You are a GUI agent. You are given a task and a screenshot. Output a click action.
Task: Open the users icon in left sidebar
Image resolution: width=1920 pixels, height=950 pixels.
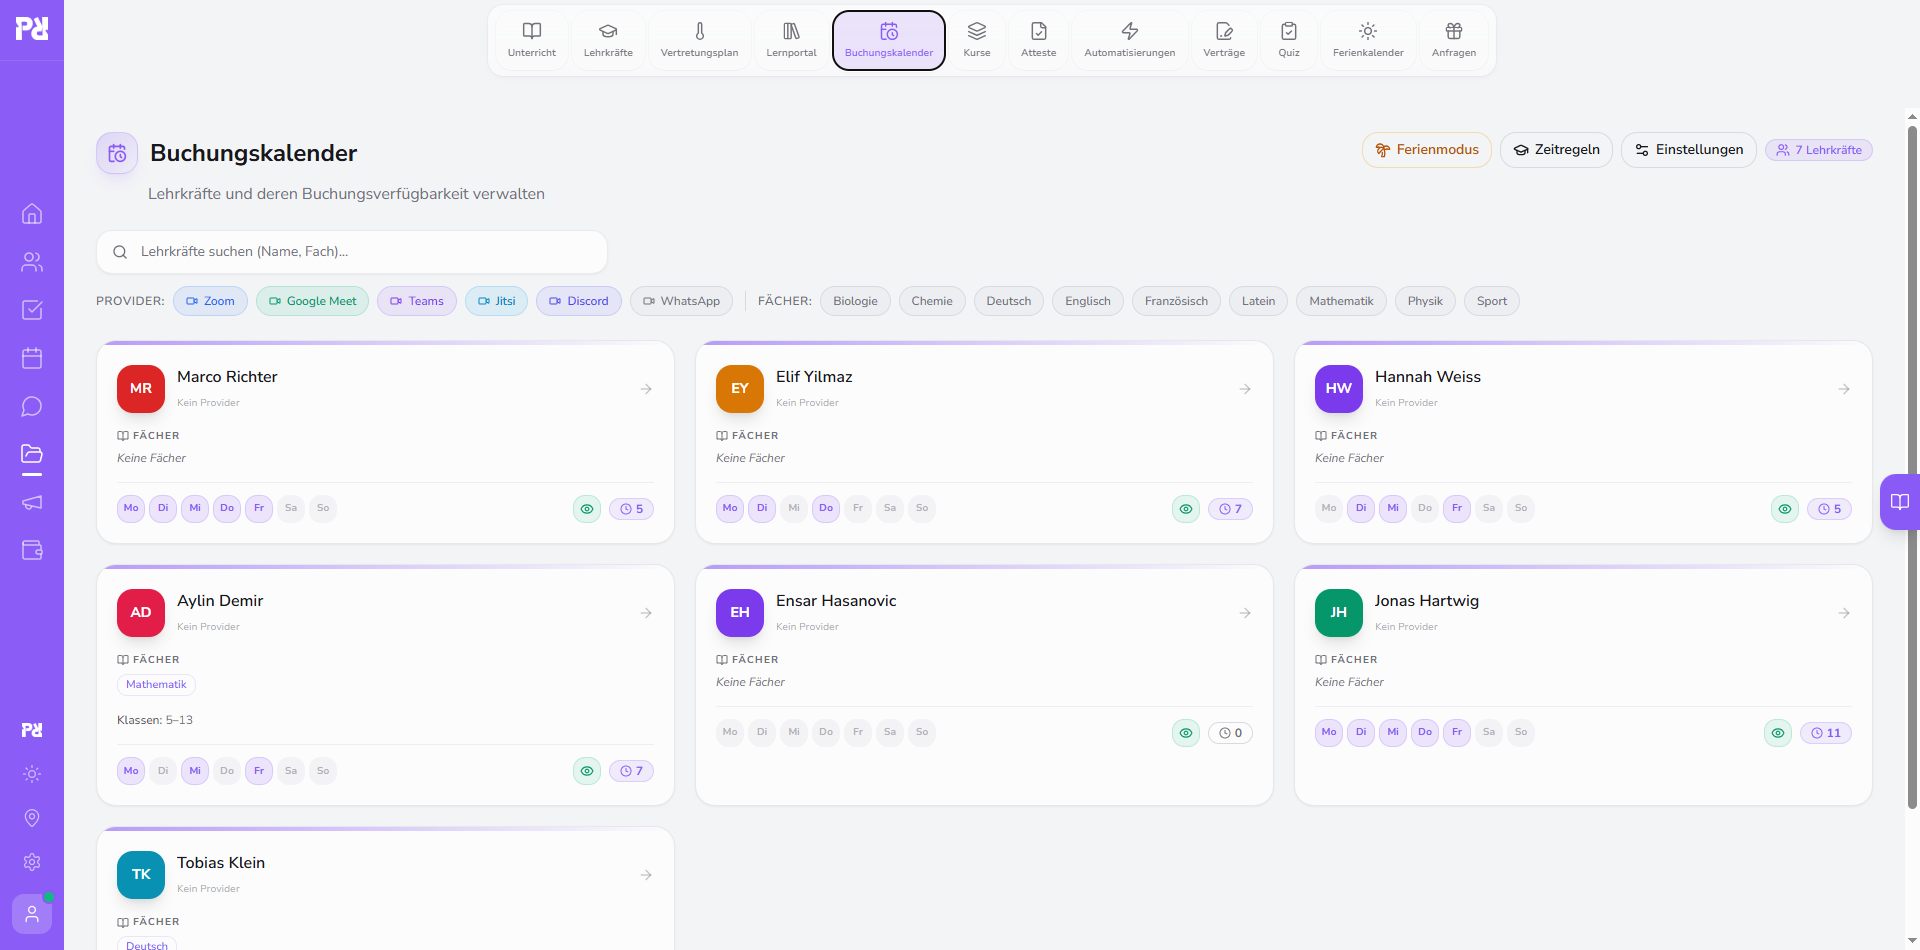pos(32,262)
